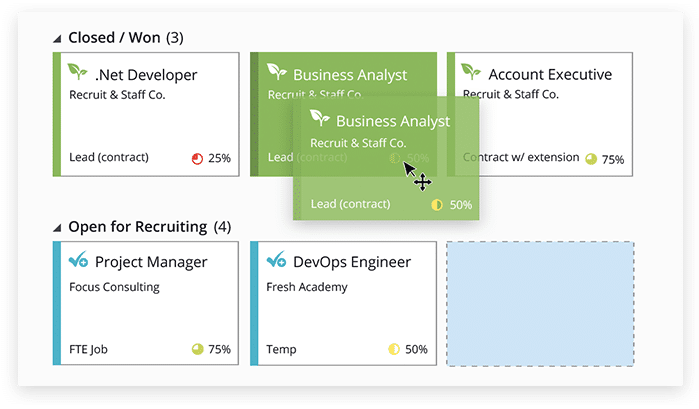Click the checkmark-plus icon on DevOps Engineer card
The width and height of the screenshot is (699, 409).
pos(276,261)
